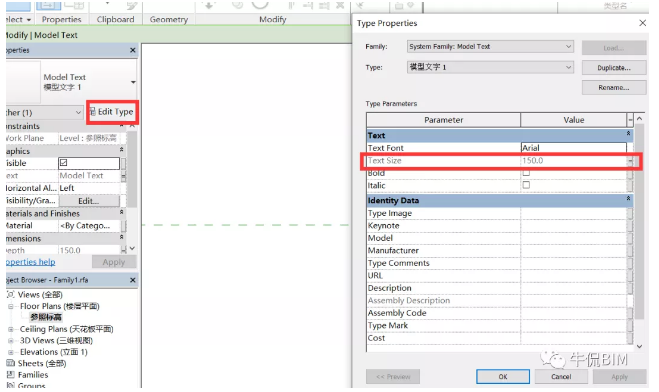
Task: Close the Properties palette
Action: (133, 50)
